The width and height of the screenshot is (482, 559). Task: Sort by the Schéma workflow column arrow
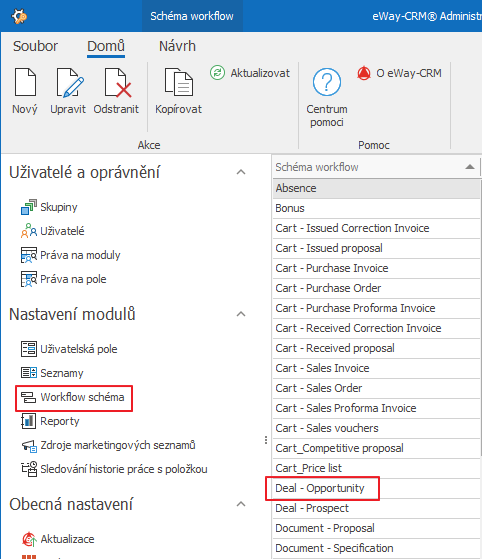pyautogui.click(x=470, y=167)
